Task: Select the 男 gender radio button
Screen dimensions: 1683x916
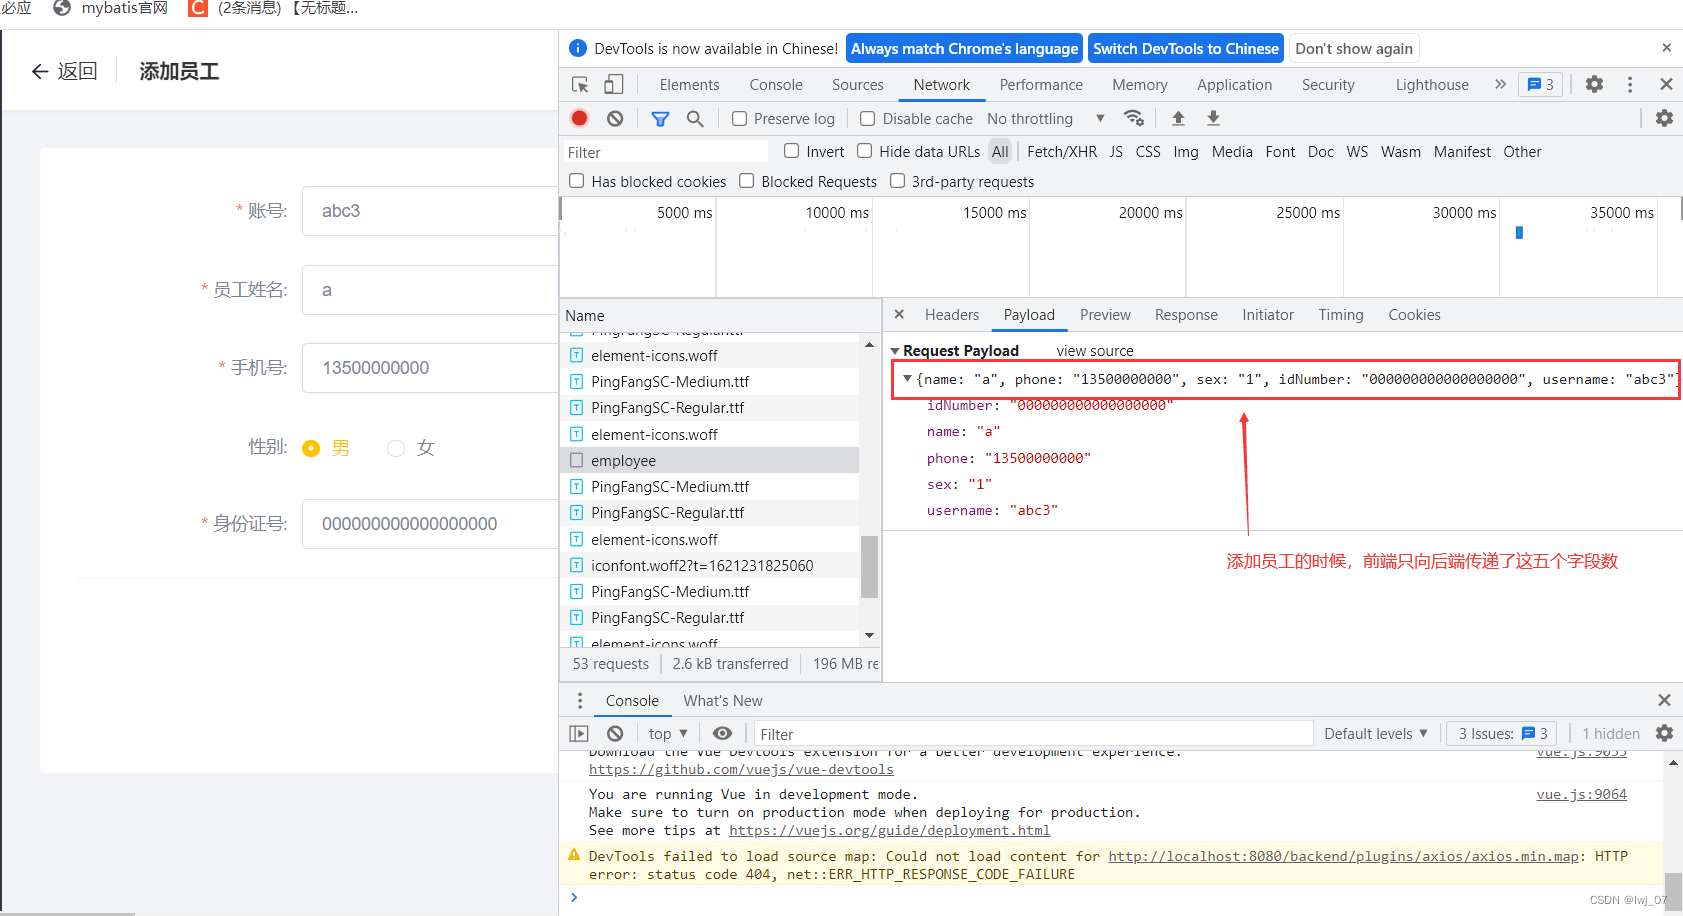Action: (311, 448)
